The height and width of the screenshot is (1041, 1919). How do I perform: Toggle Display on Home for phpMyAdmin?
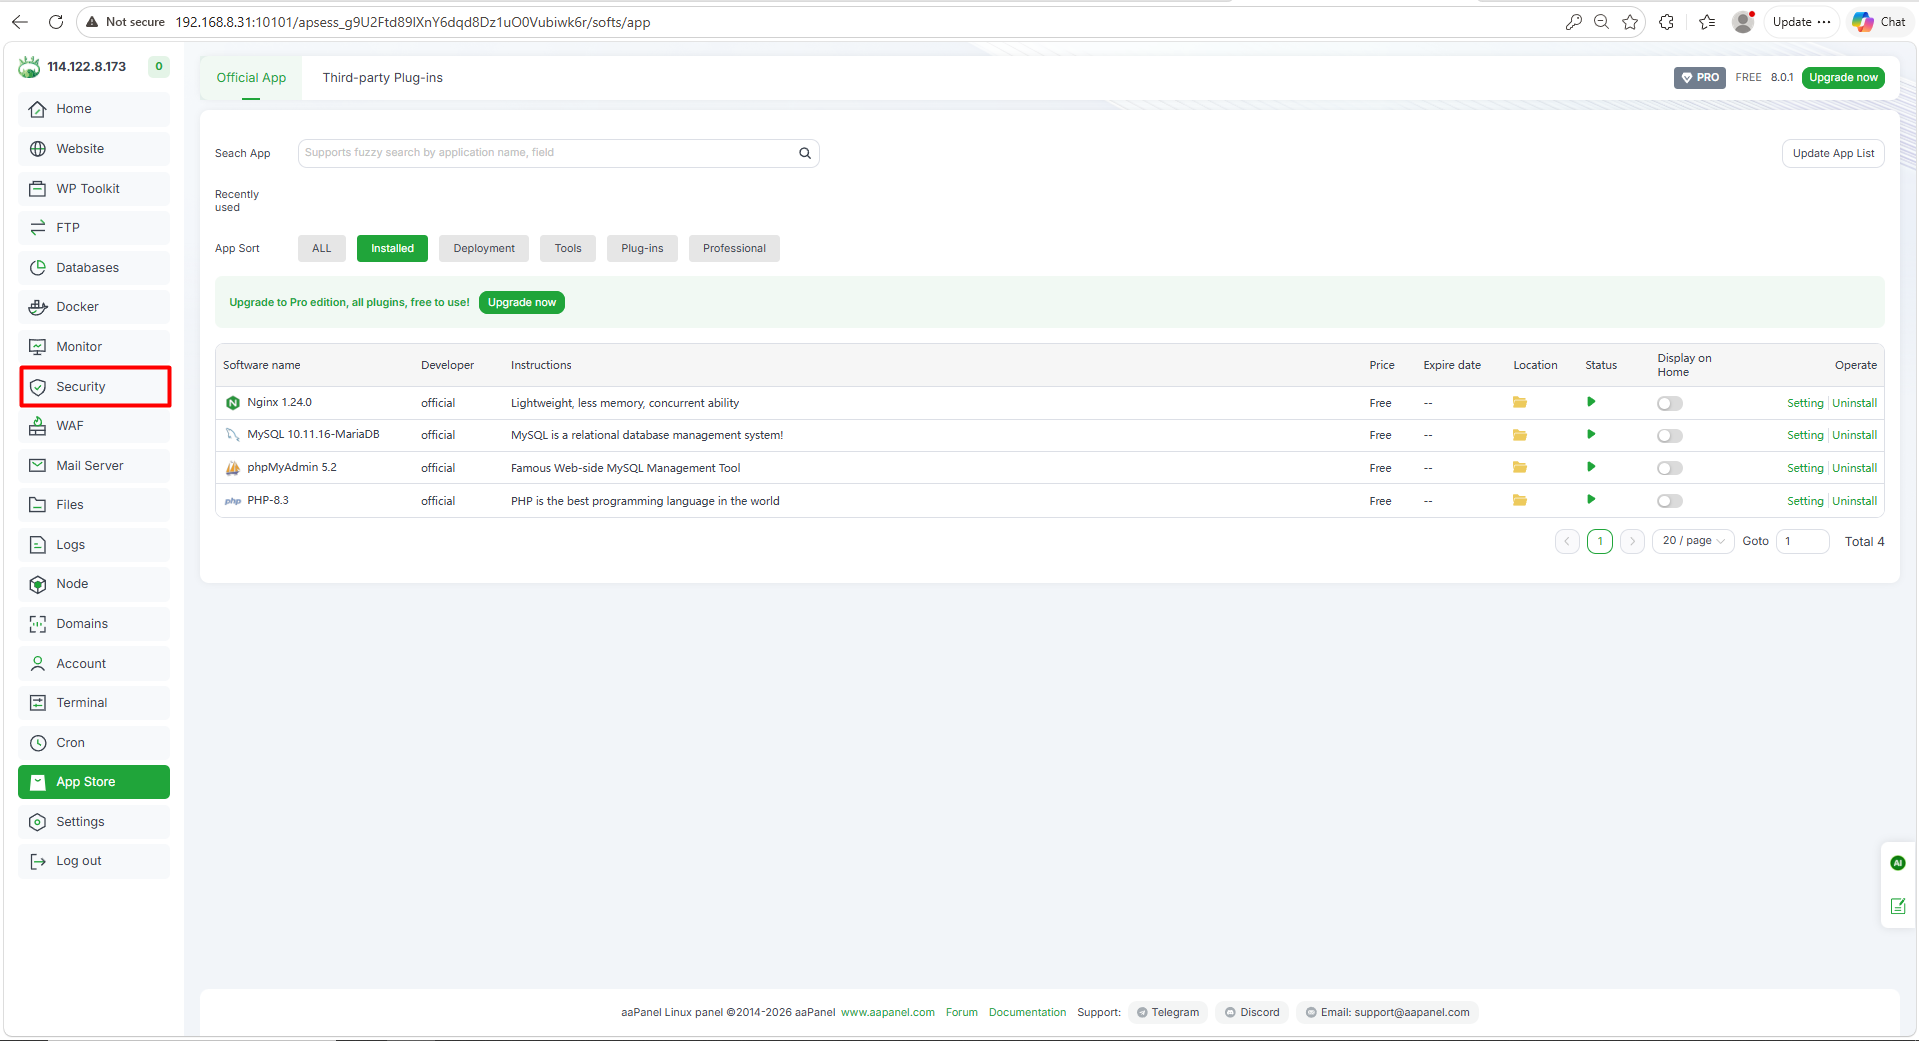[1669, 468]
